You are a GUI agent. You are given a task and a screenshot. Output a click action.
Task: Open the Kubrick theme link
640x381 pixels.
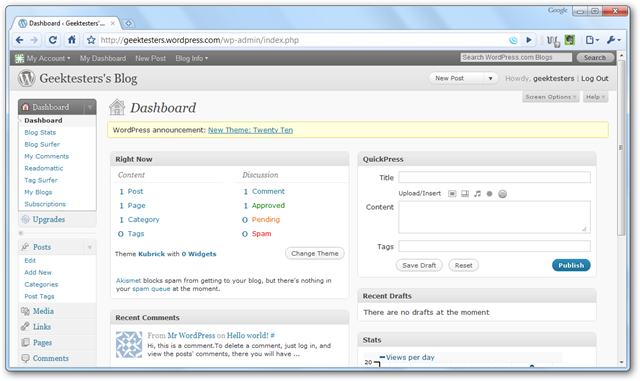coord(151,254)
